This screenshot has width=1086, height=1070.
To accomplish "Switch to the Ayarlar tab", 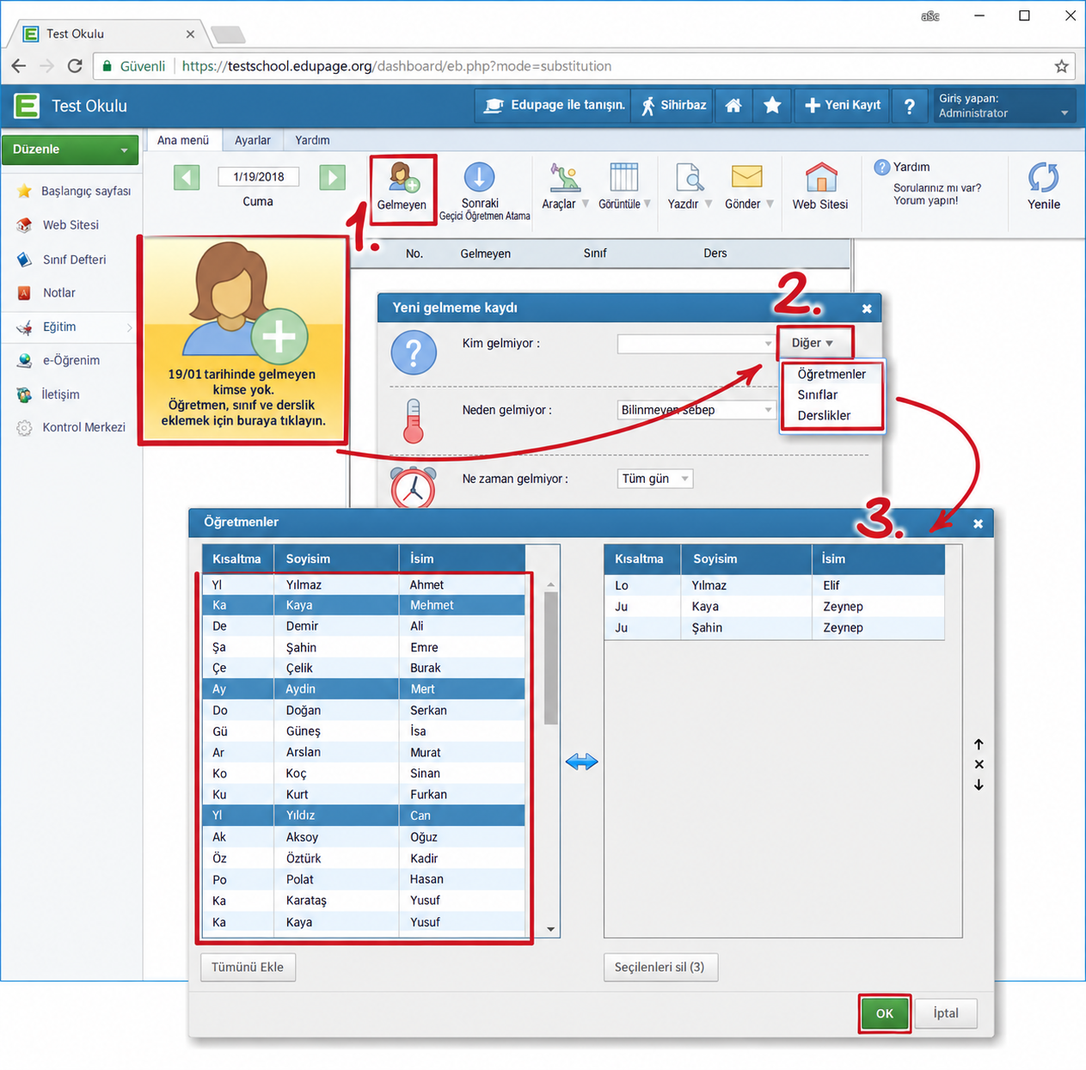I will pyautogui.click(x=252, y=140).
